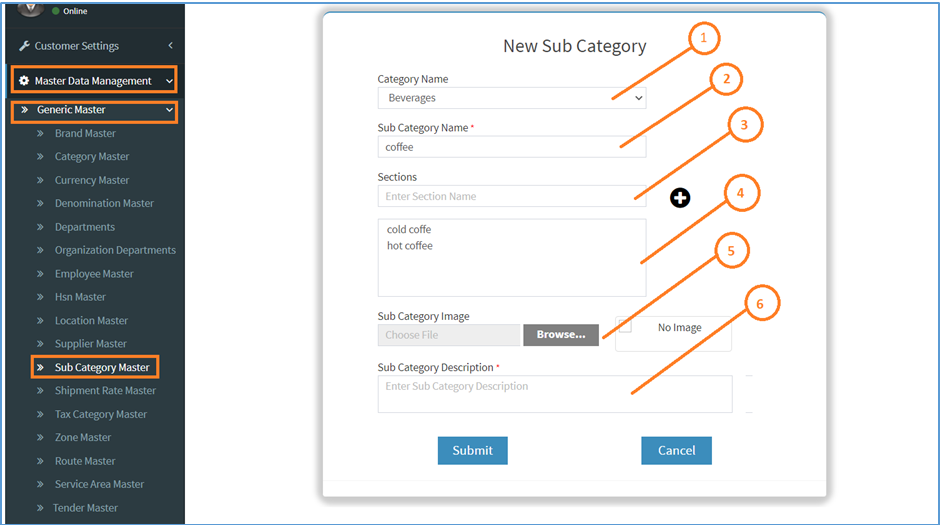Click Browse to choose an image file
941x525 pixels.
click(x=561, y=335)
